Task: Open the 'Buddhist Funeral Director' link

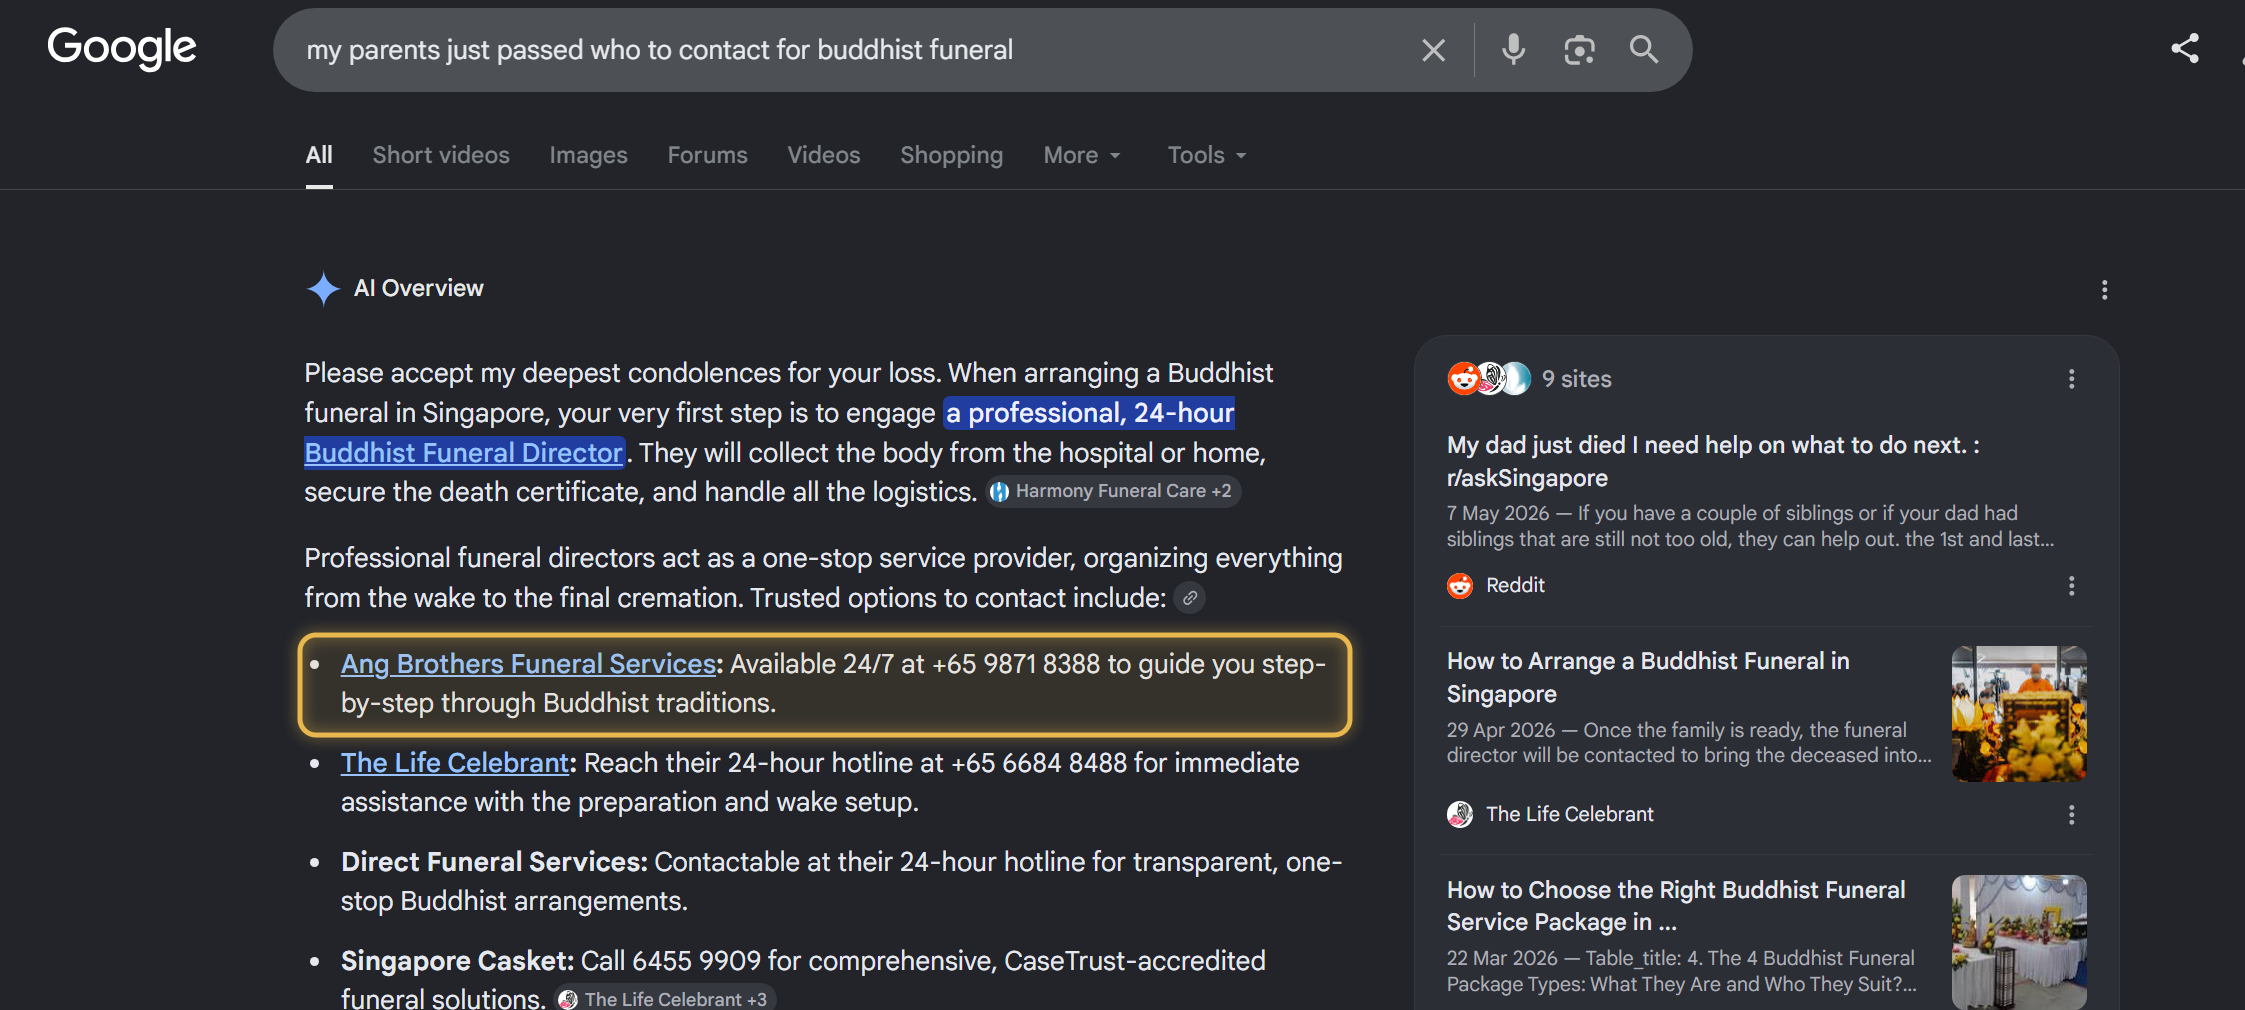Action: click(463, 453)
